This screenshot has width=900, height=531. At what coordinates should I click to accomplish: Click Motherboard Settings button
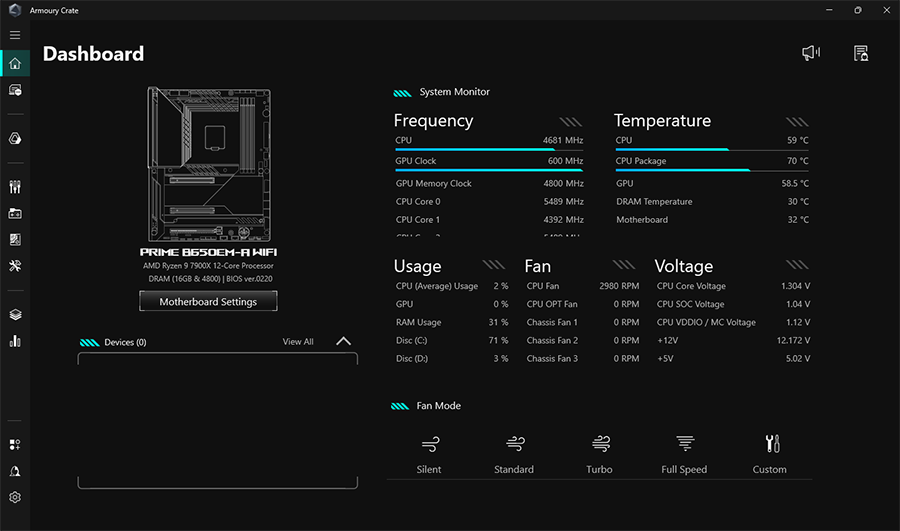208,301
